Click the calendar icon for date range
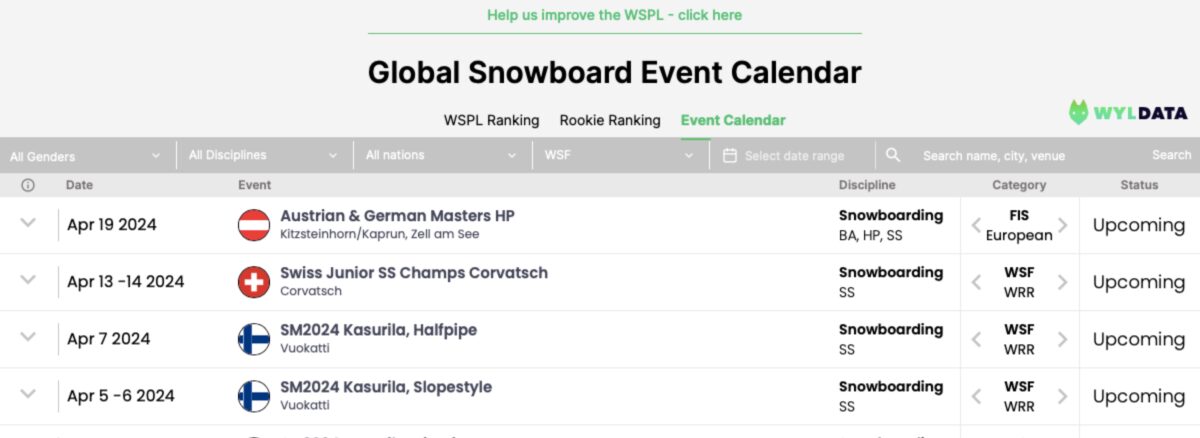 click(730, 155)
